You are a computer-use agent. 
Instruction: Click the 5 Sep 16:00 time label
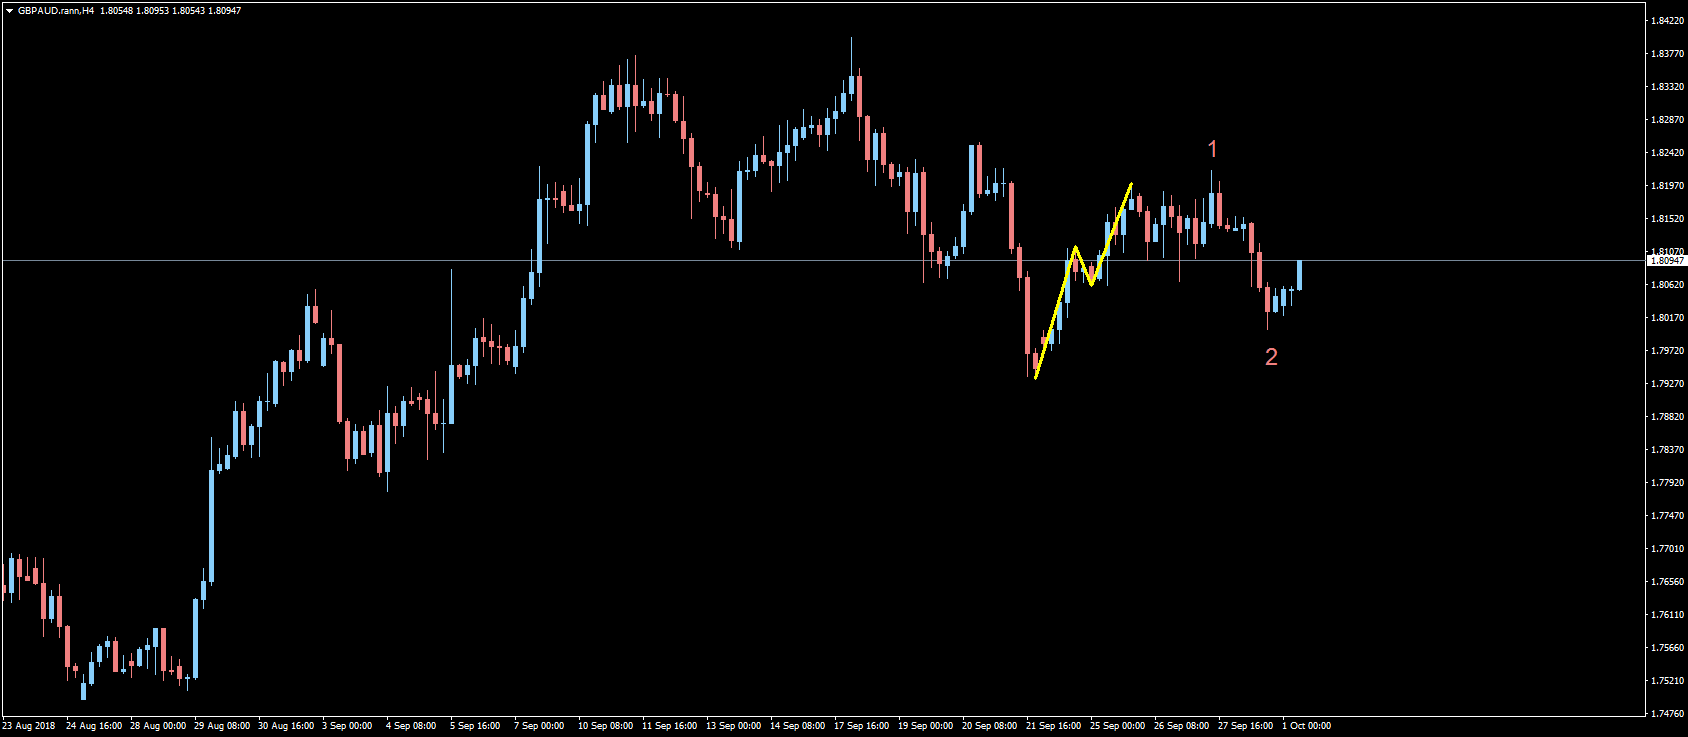pyautogui.click(x=475, y=726)
